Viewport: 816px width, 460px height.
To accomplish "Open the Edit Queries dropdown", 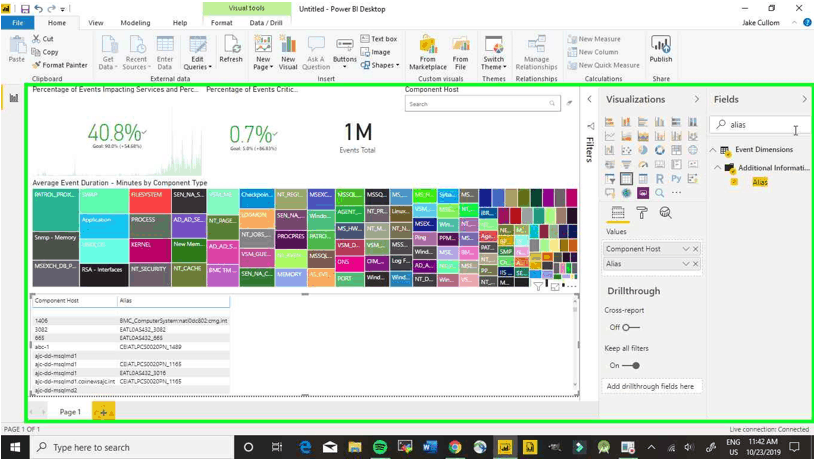I will 197,53.
